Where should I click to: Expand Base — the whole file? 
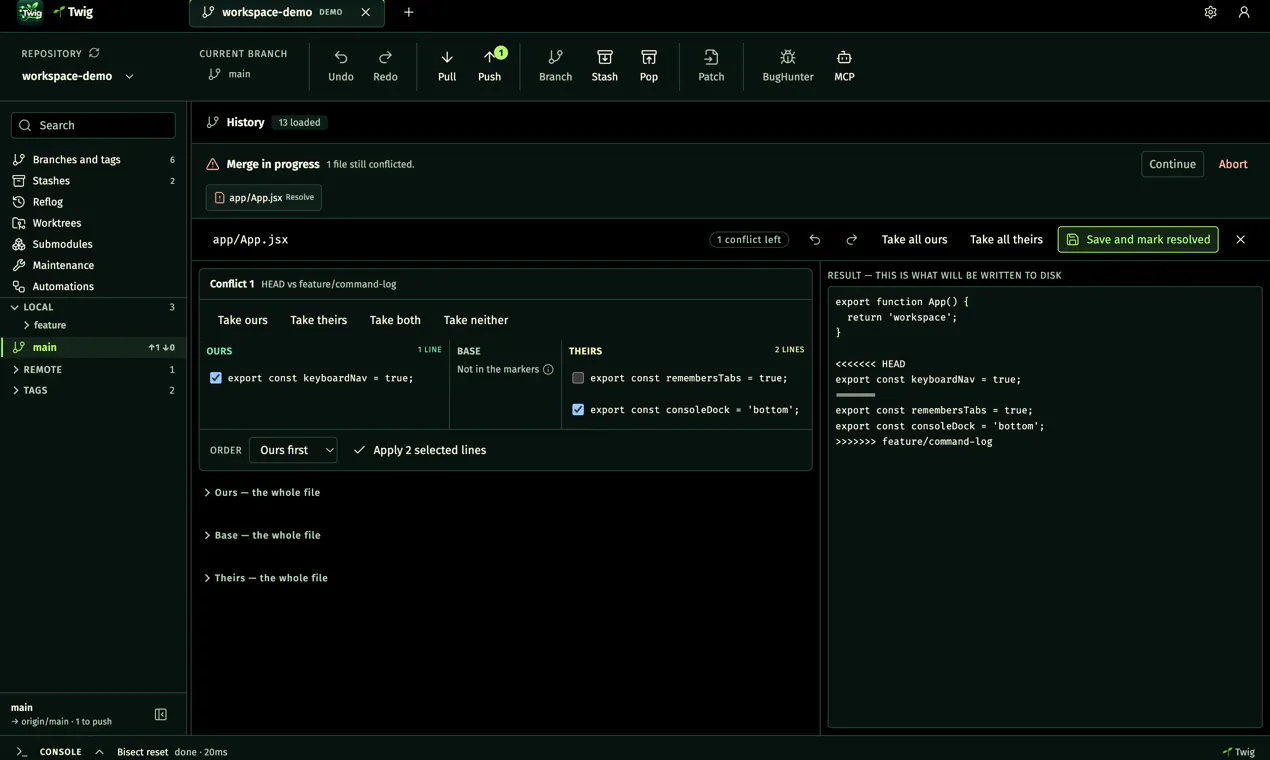tap(262, 536)
